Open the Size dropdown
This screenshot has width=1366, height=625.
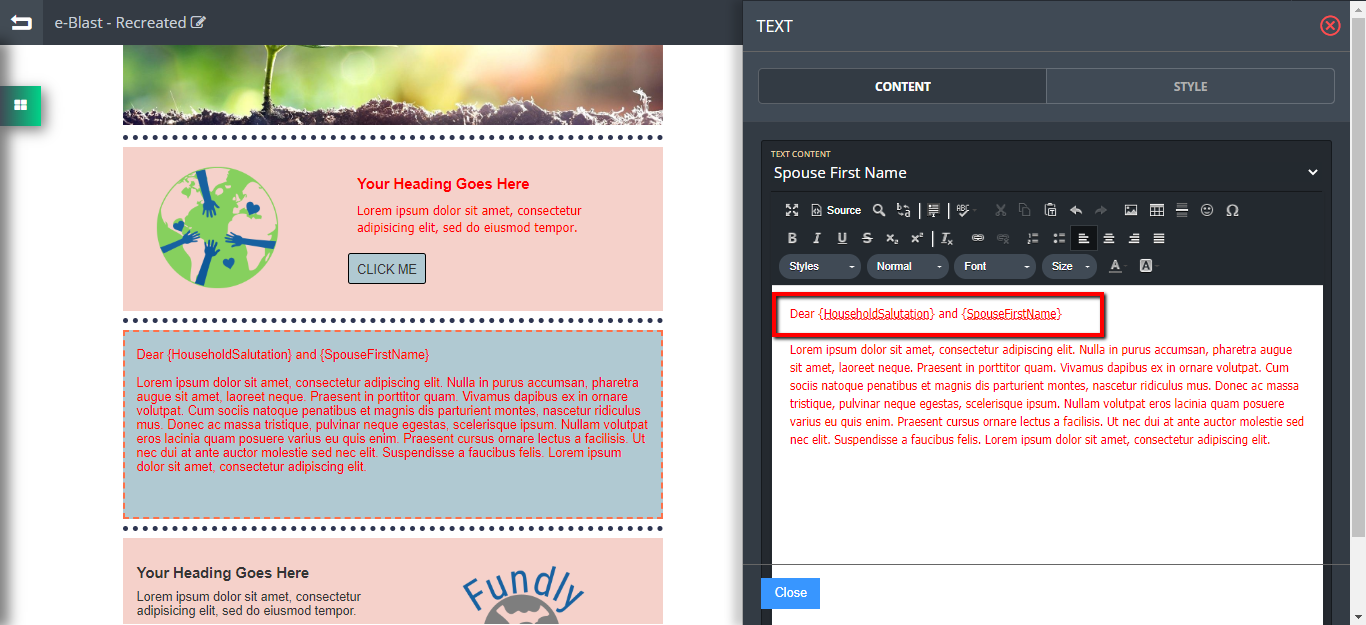(x=1070, y=266)
